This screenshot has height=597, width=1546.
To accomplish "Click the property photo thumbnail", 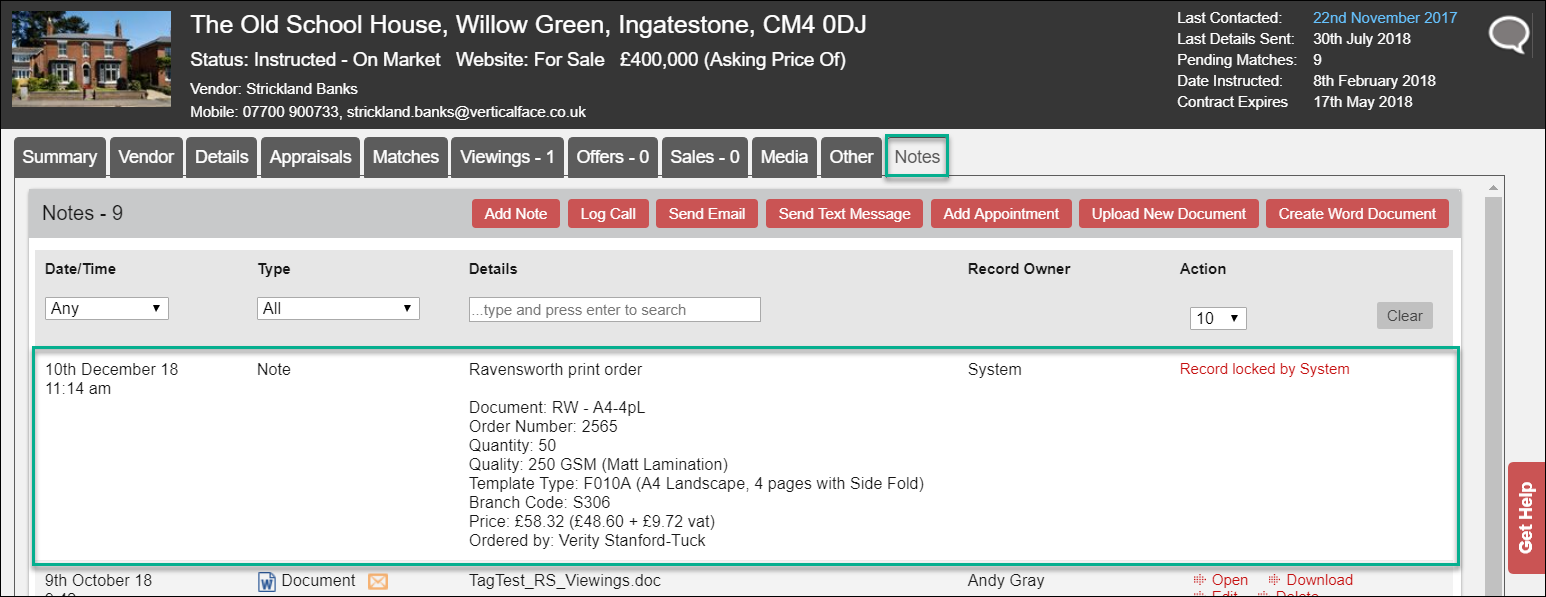I will pos(91,59).
